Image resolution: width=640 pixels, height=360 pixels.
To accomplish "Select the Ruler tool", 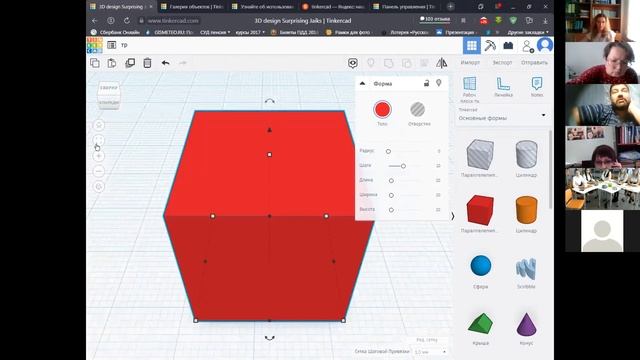I will point(503,87).
